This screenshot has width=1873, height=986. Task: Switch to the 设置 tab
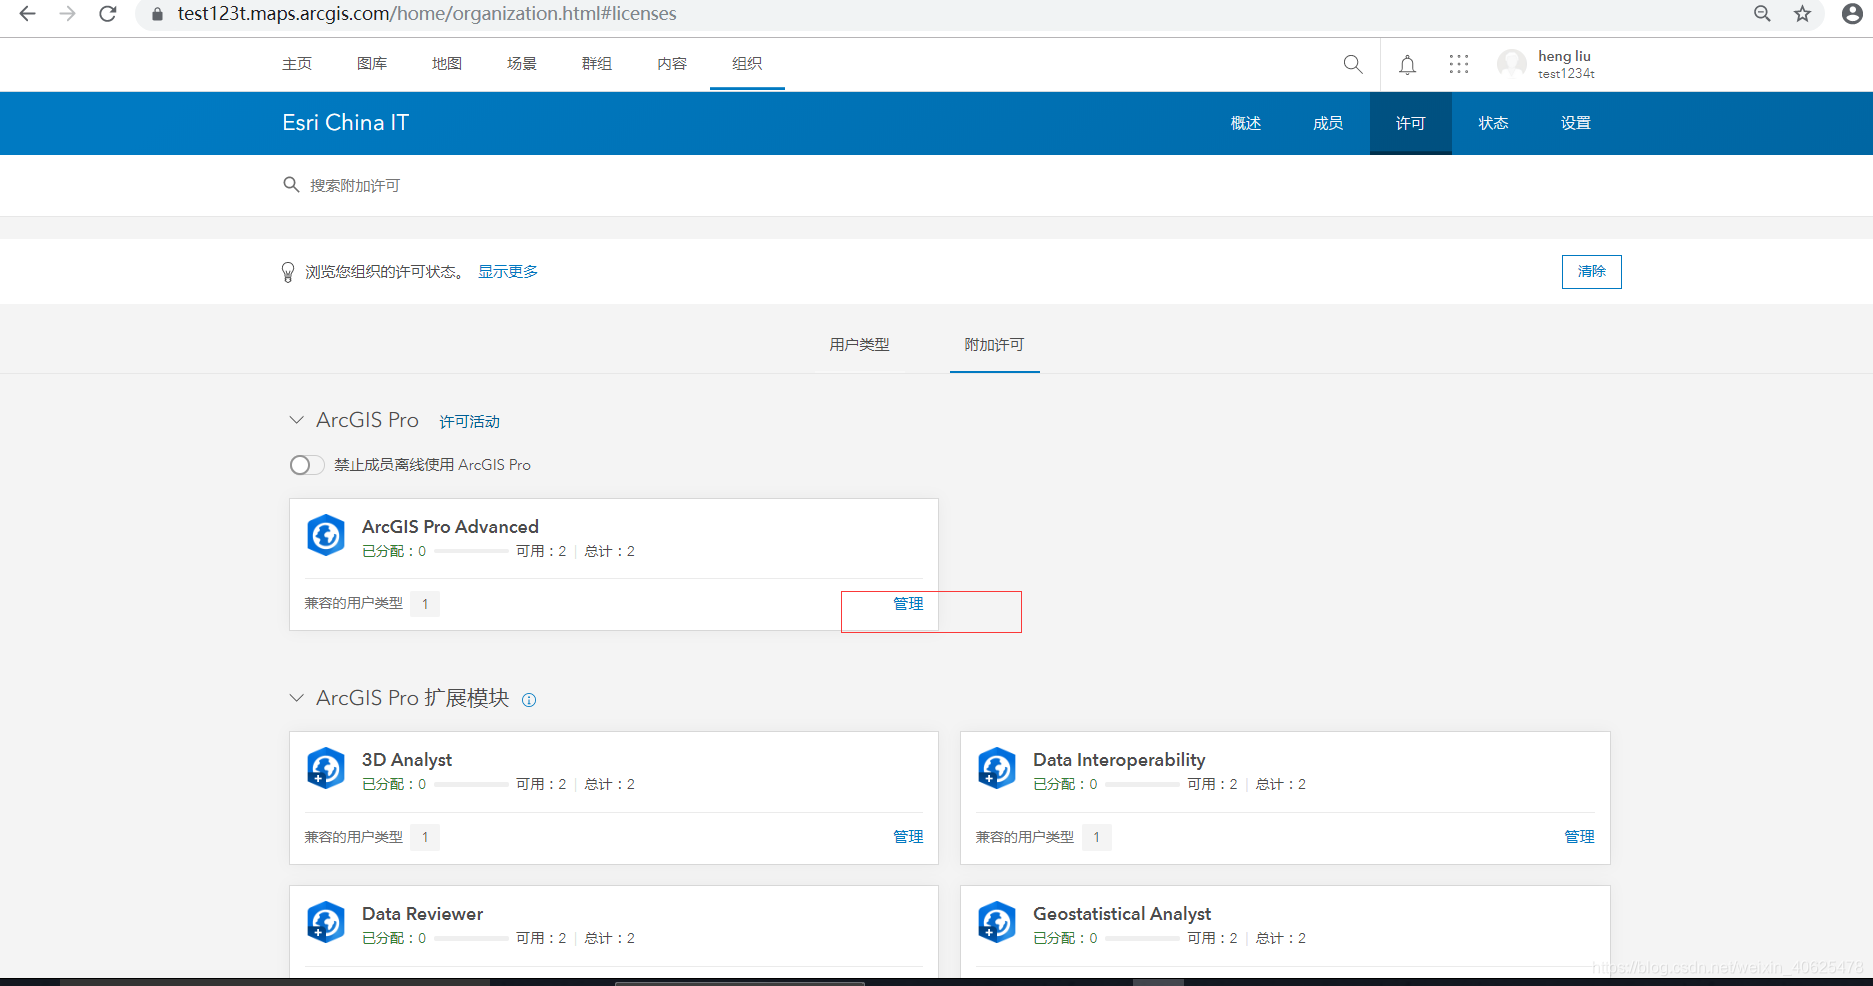pyautogui.click(x=1576, y=123)
